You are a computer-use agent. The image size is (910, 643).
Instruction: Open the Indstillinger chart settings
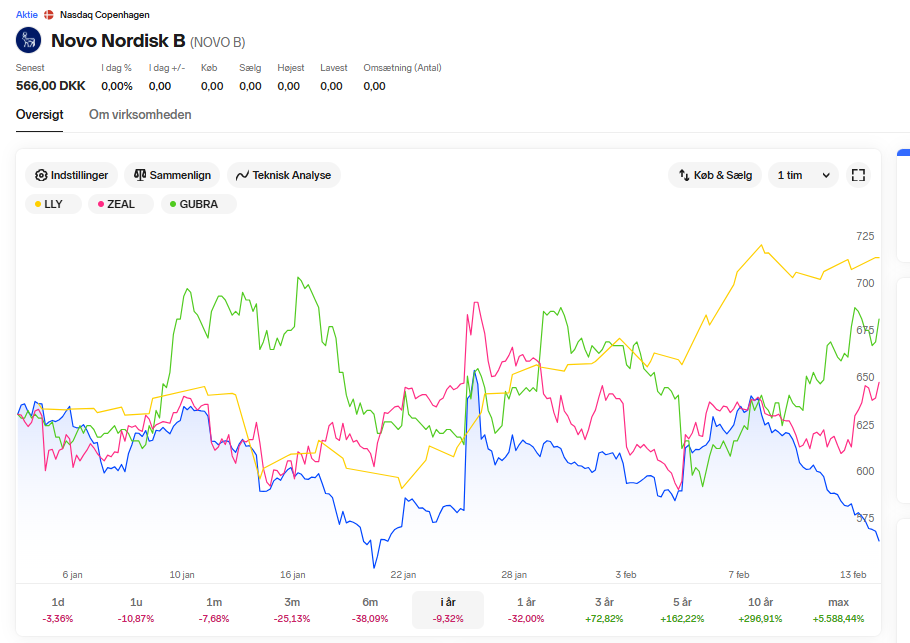click(x=71, y=175)
